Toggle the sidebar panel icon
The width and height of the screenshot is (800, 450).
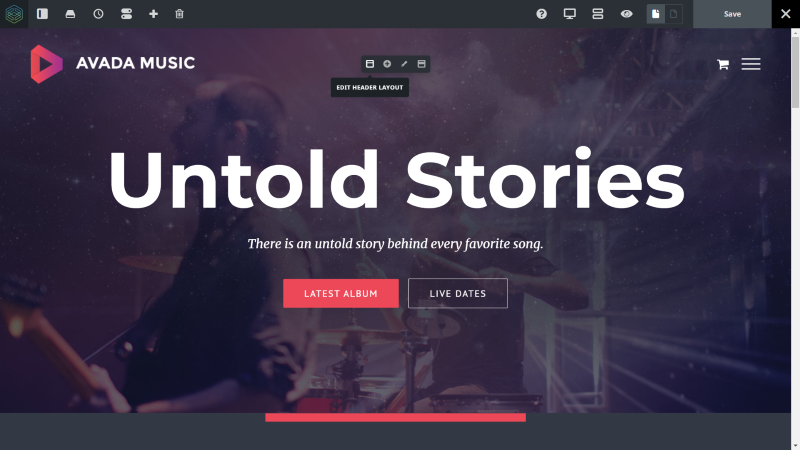pyautogui.click(x=42, y=14)
